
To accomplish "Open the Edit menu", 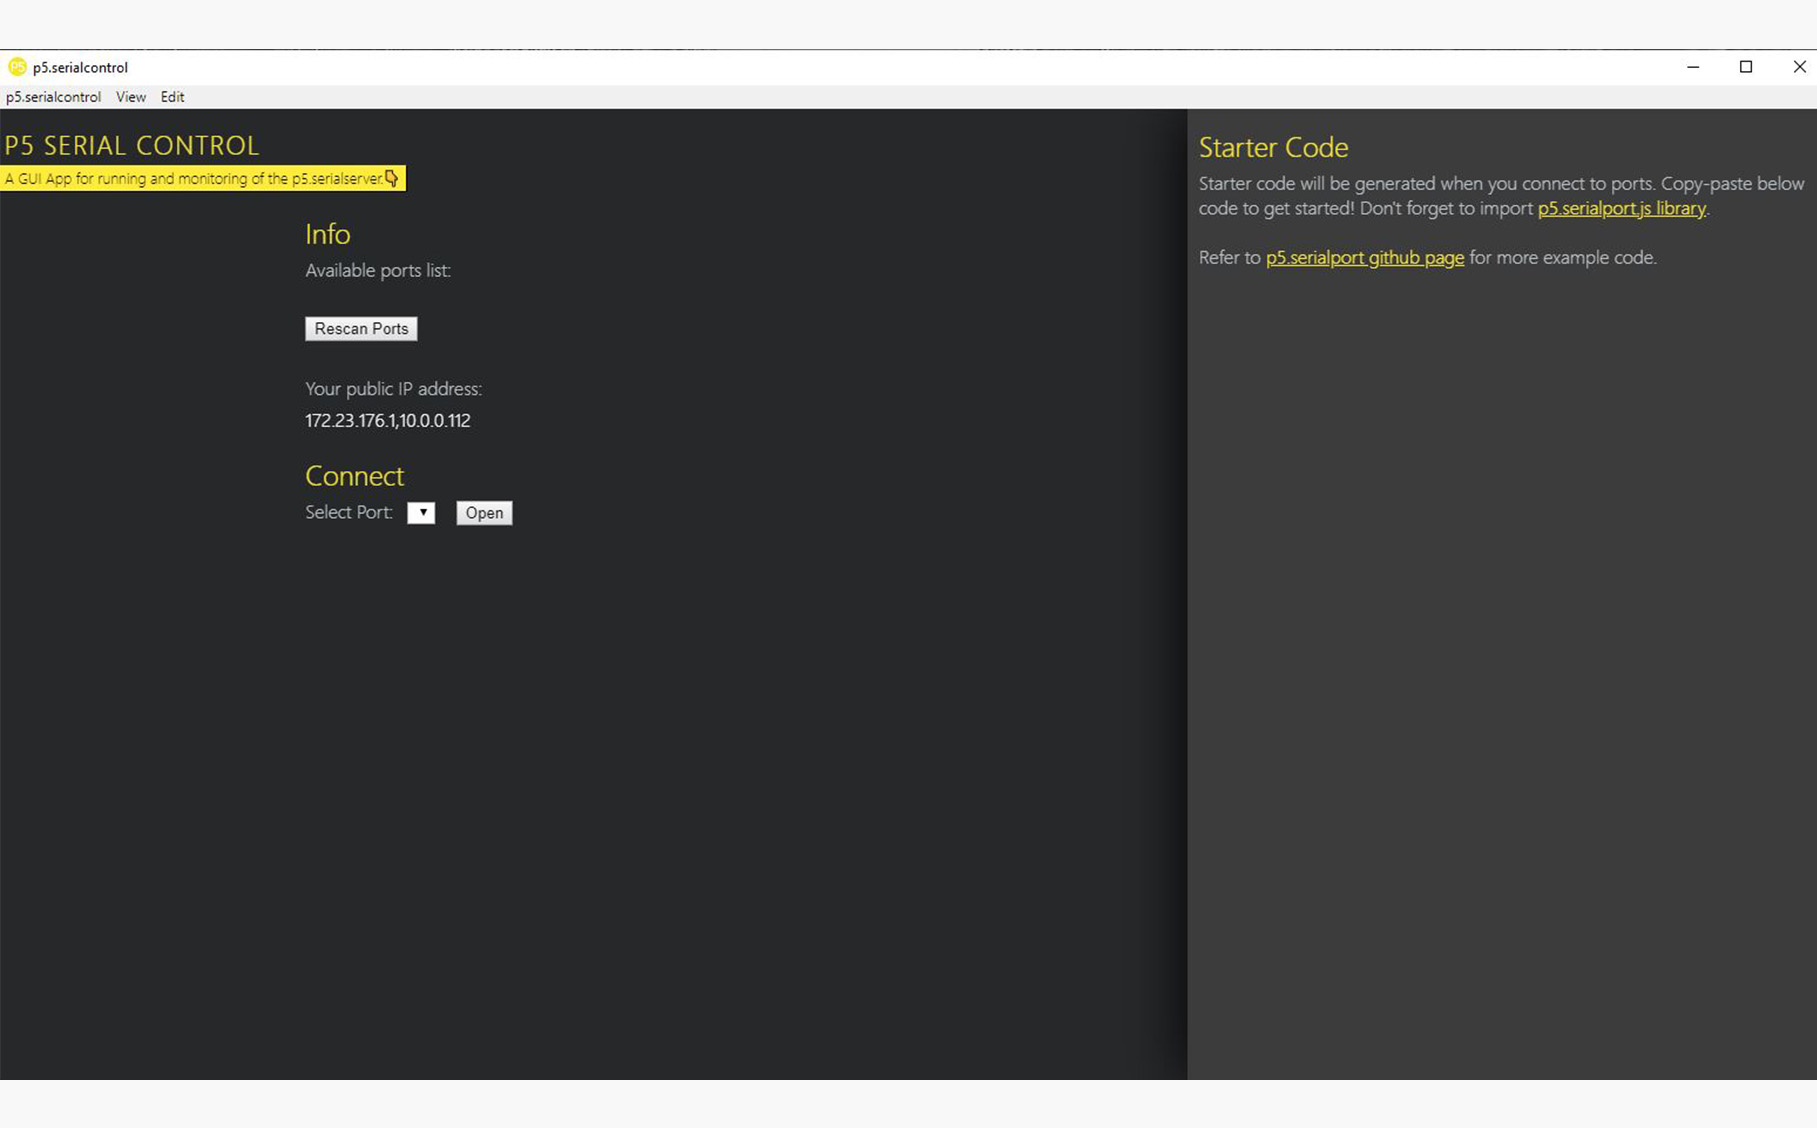I will pyautogui.click(x=172, y=97).
